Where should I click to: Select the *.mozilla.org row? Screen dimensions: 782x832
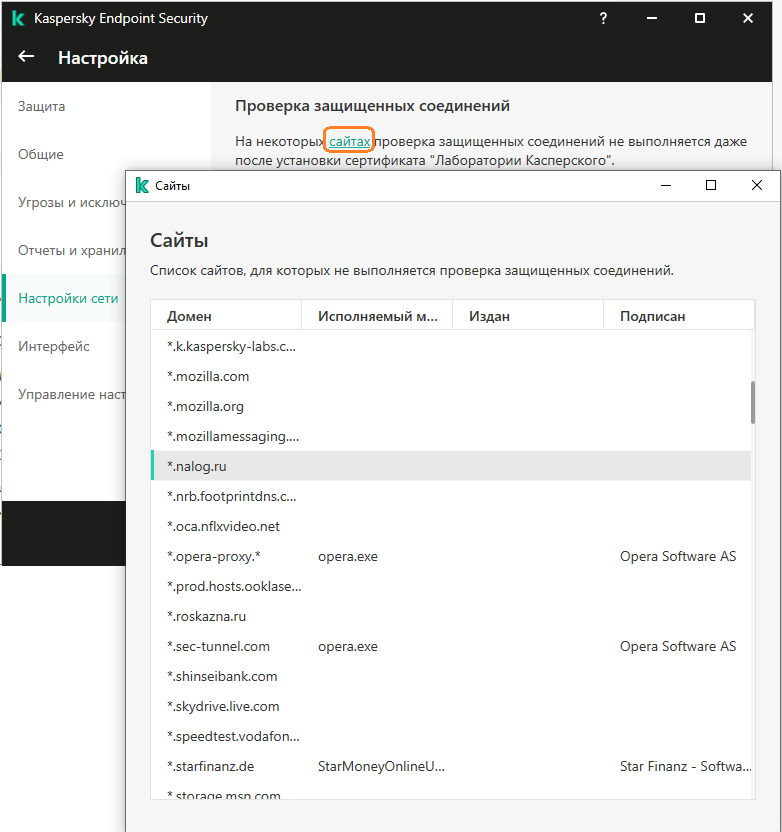[x=451, y=406]
